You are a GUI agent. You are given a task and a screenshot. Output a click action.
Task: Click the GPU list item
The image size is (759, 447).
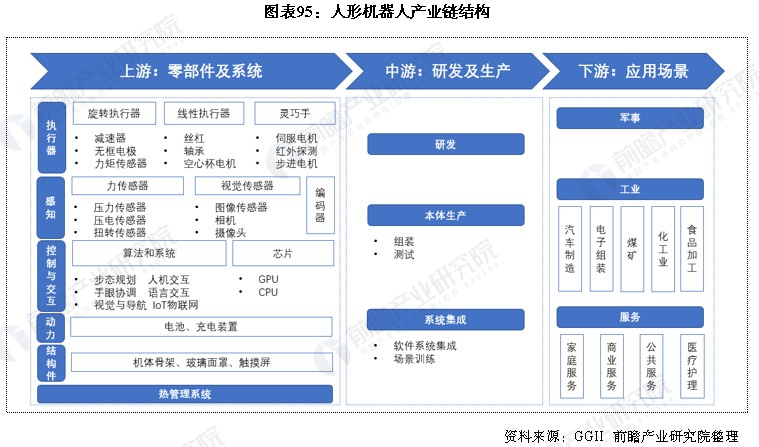(x=268, y=279)
